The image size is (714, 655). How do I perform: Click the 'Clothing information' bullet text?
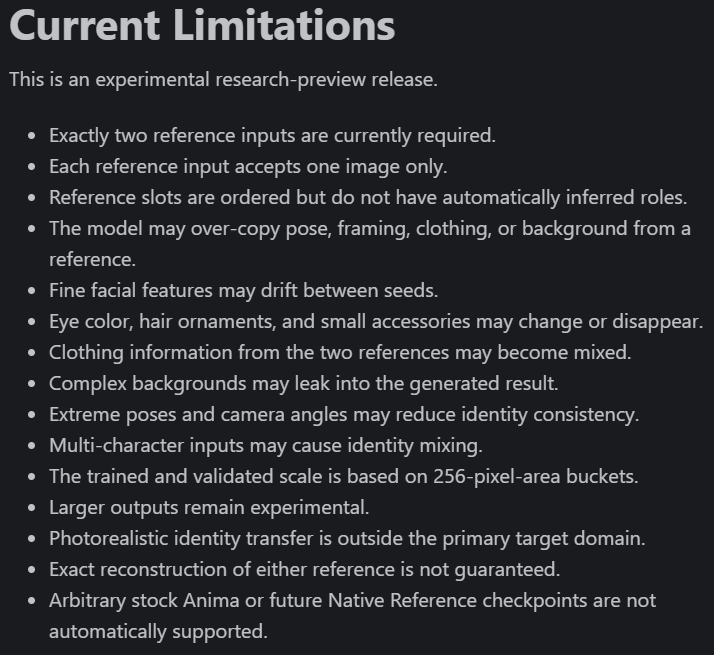340,353
